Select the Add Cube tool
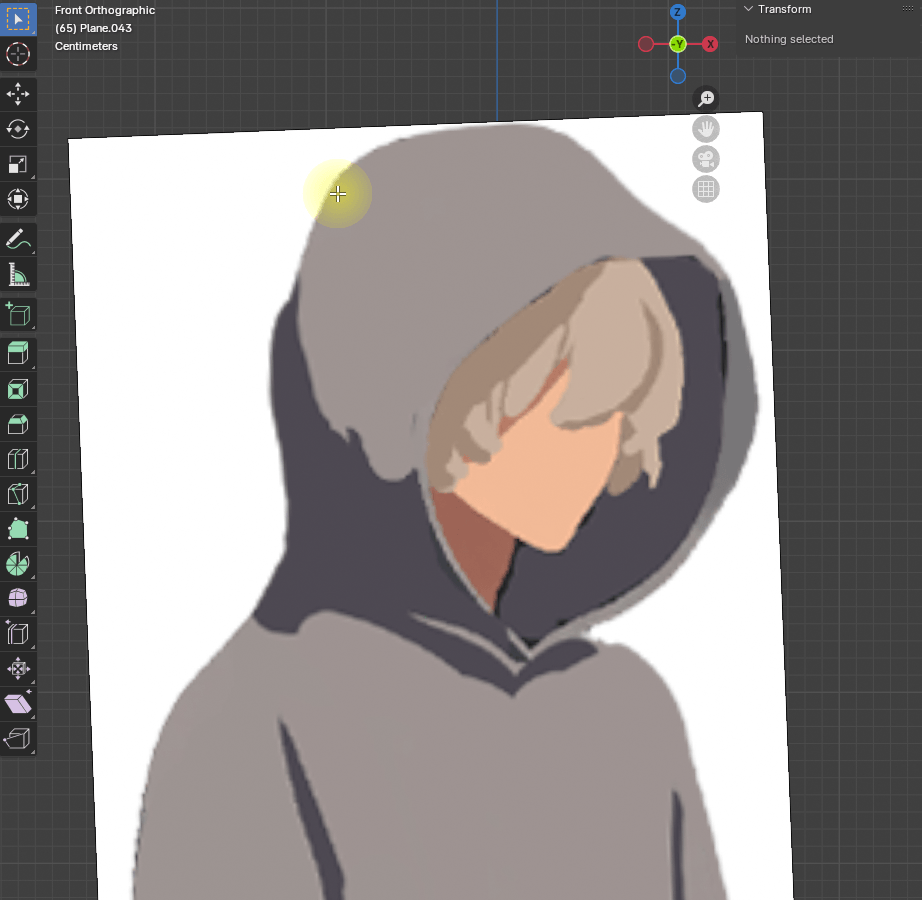The height and width of the screenshot is (900, 922). (x=18, y=315)
